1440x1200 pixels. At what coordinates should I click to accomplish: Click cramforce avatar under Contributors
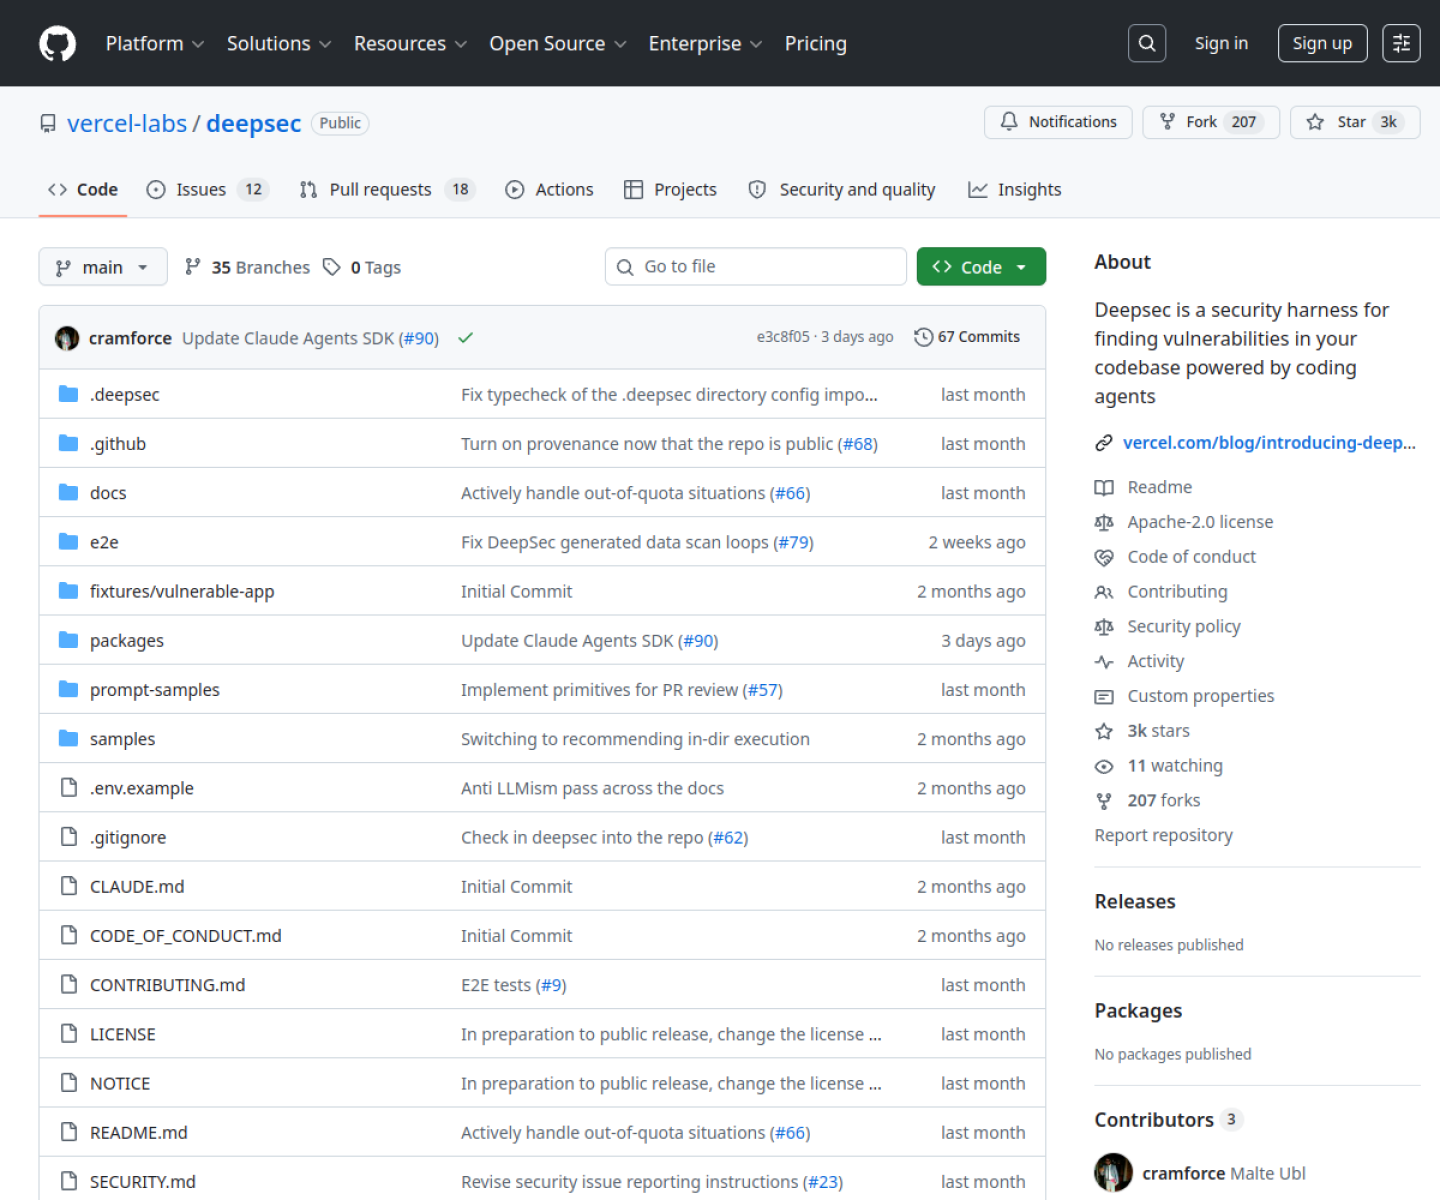pyautogui.click(x=1113, y=1172)
